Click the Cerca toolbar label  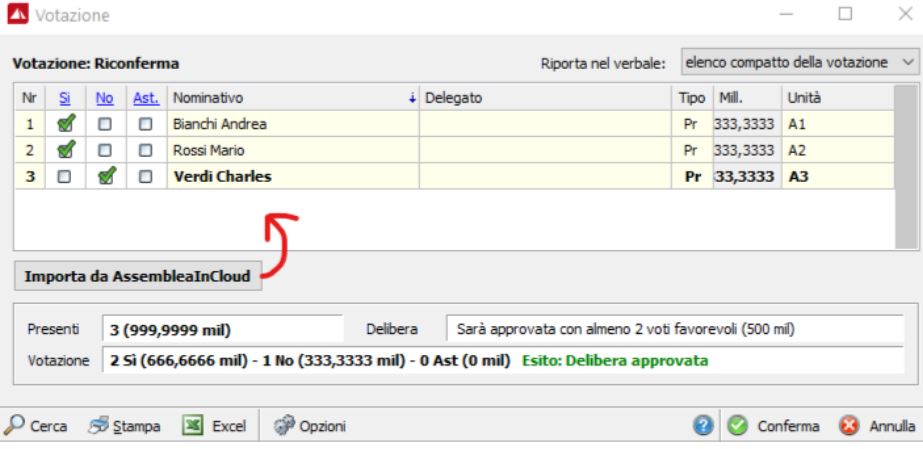point(48,426)
